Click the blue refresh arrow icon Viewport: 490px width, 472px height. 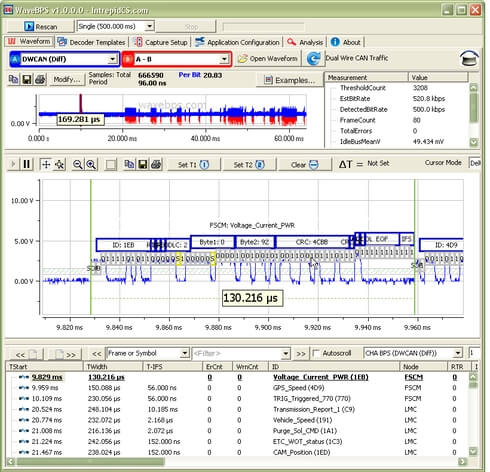(313, 59)
